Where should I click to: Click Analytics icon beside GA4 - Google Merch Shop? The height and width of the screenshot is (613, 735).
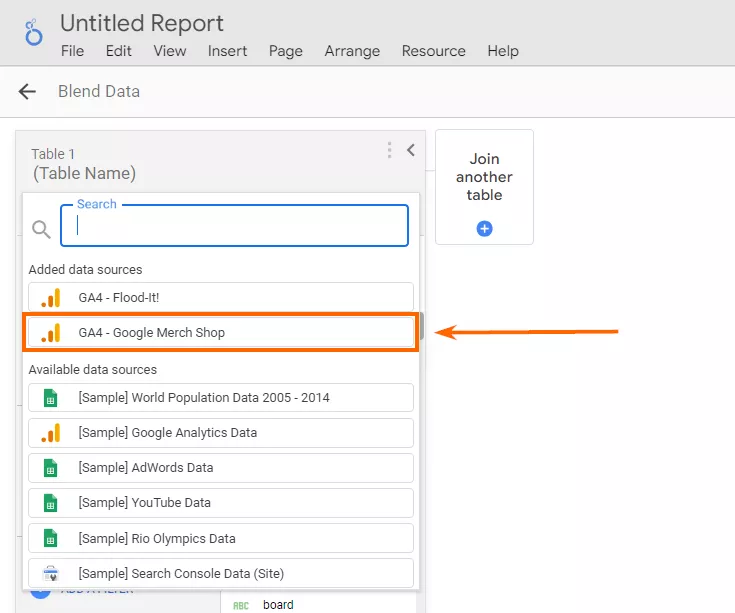[x=51, y=333]
